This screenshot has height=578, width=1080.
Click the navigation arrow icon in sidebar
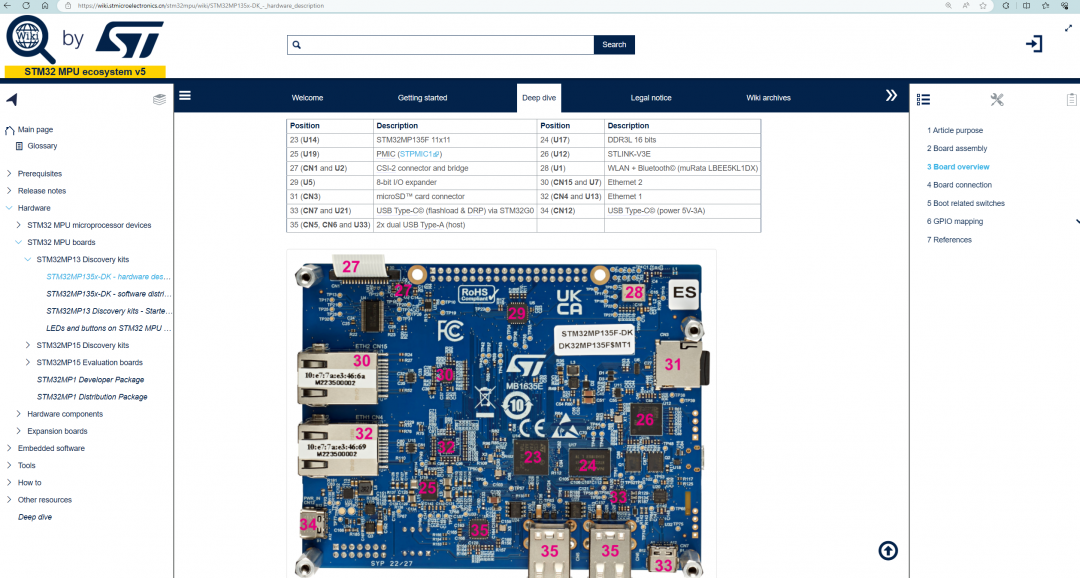pyautogui.click(x=12, y=99)
